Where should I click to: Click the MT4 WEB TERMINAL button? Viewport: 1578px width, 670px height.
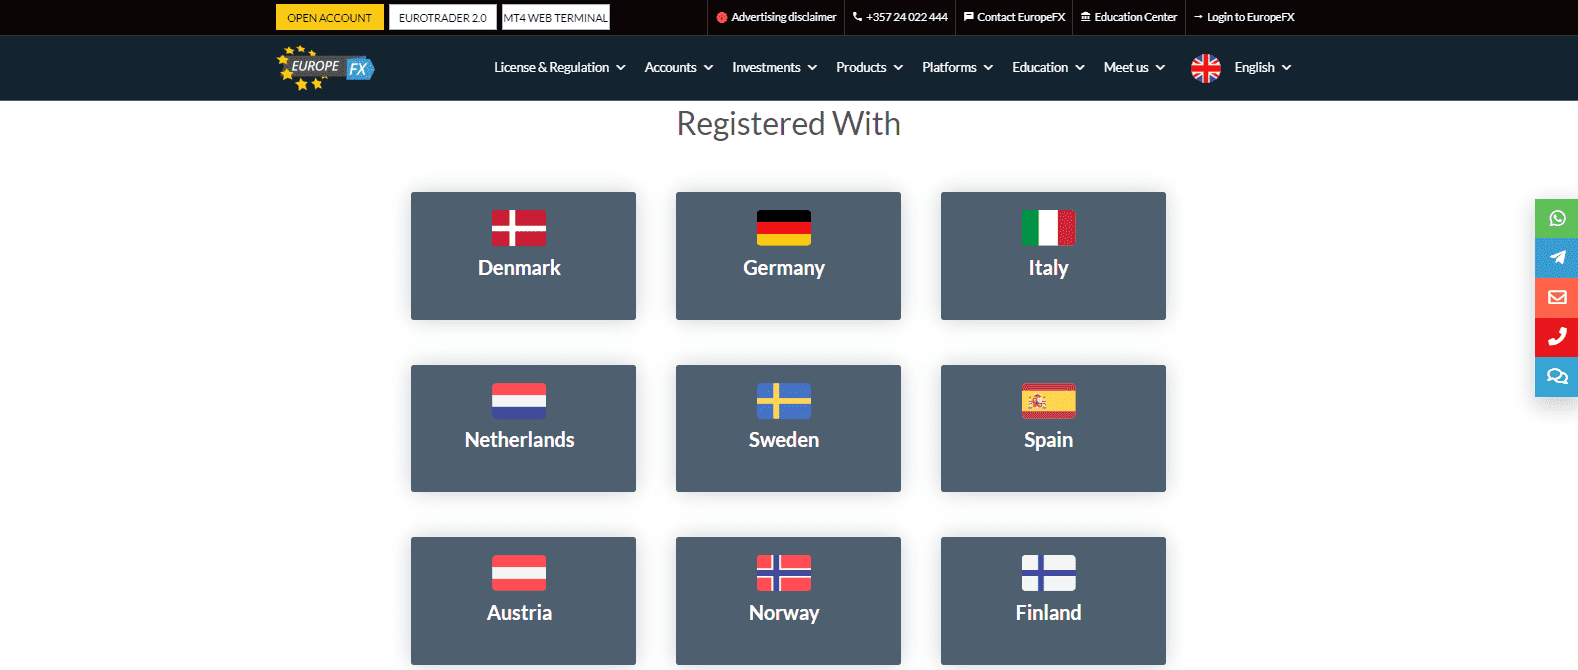555,18
